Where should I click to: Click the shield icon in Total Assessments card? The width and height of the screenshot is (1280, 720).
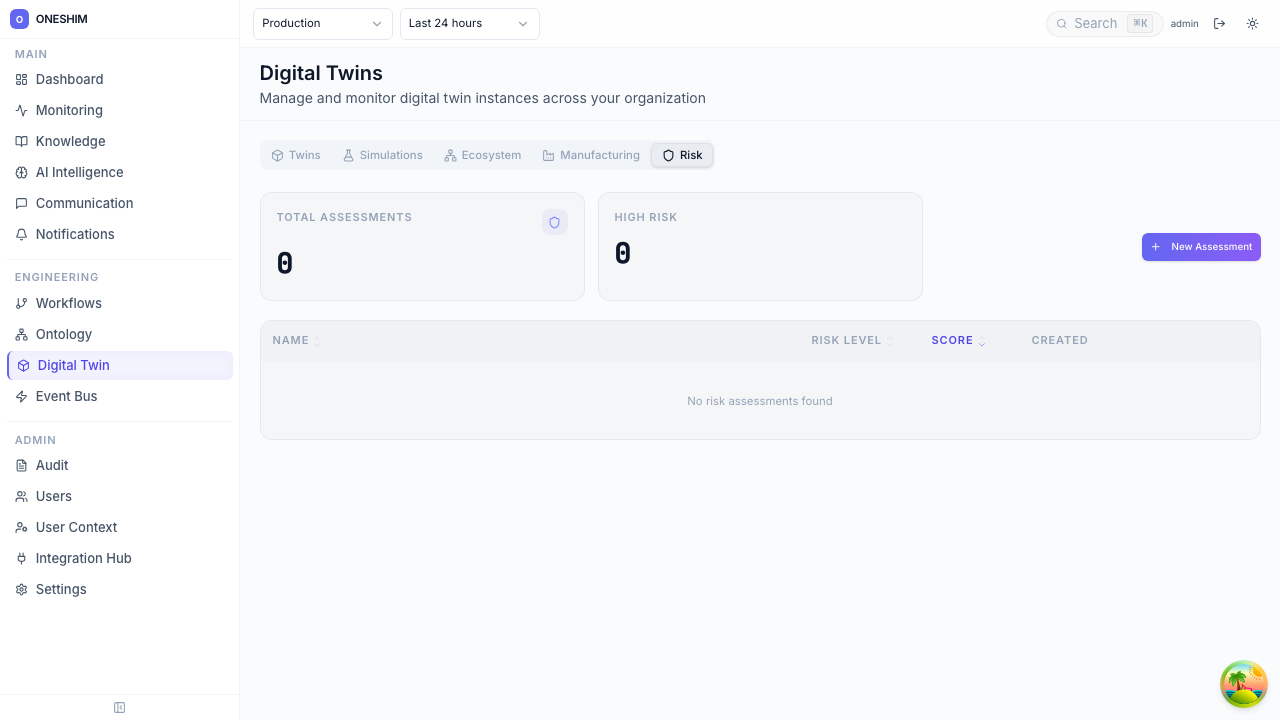coord(554,222)
